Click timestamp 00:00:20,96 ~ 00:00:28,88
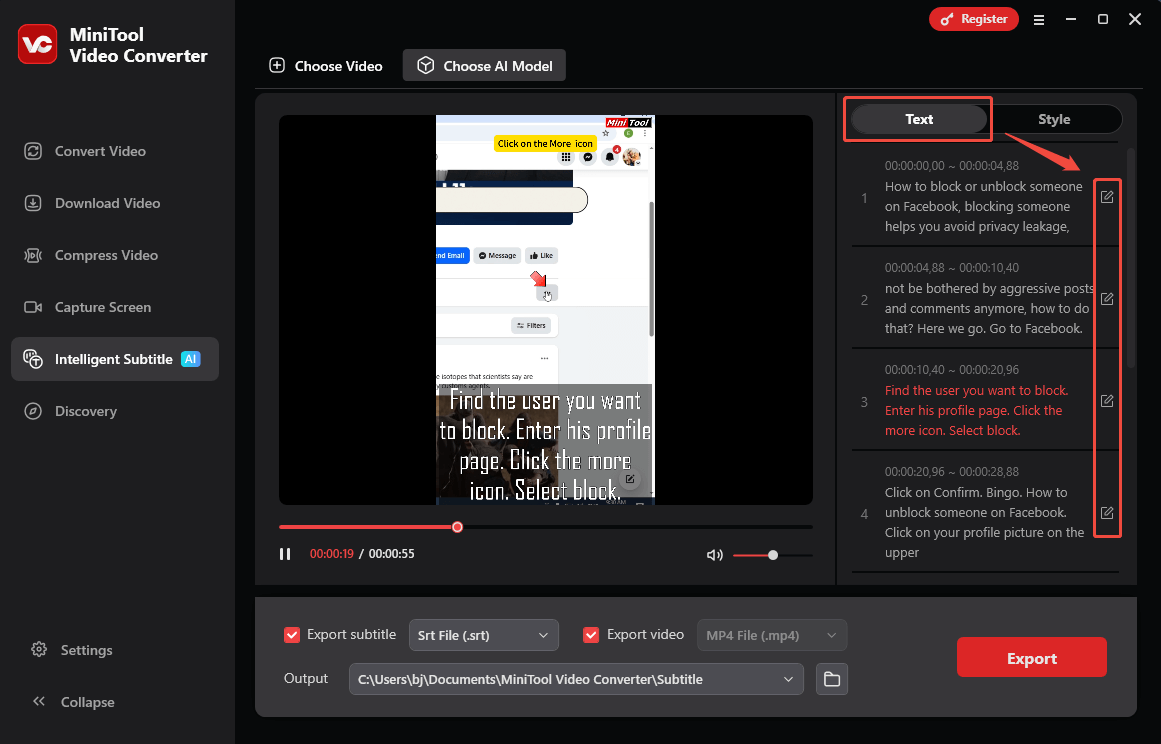Screen dimensions: 1161x744 click(x=951, y=472)
